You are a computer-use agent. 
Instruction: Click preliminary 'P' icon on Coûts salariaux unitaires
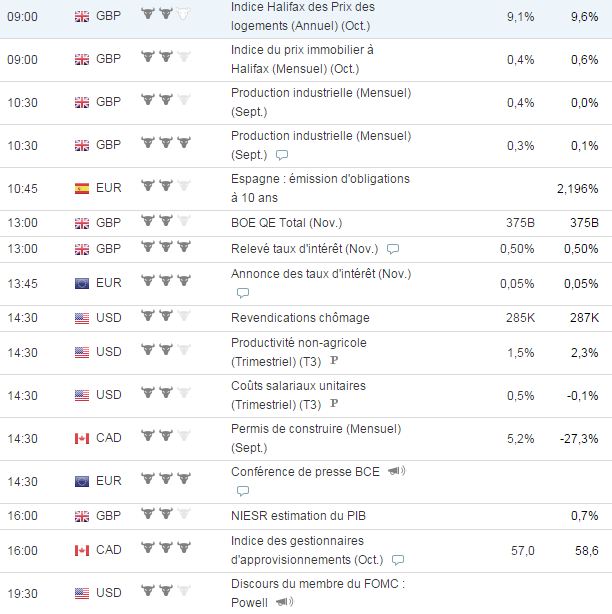click(x=334, y=405)
